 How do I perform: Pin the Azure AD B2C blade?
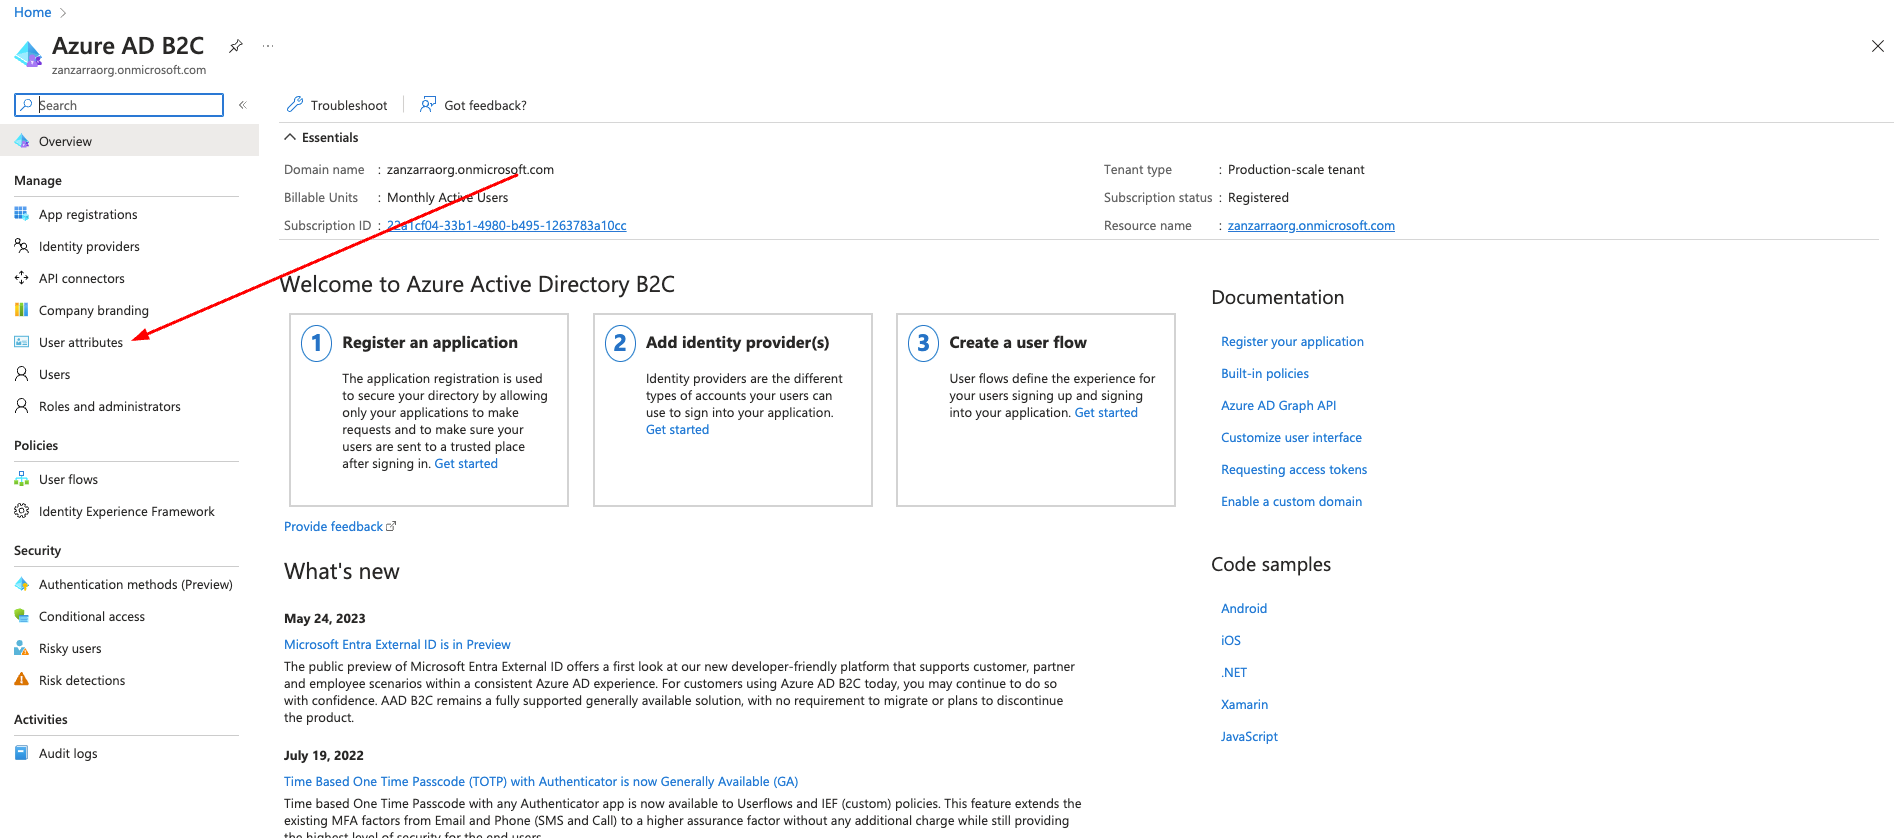click(x=236, y=46)
